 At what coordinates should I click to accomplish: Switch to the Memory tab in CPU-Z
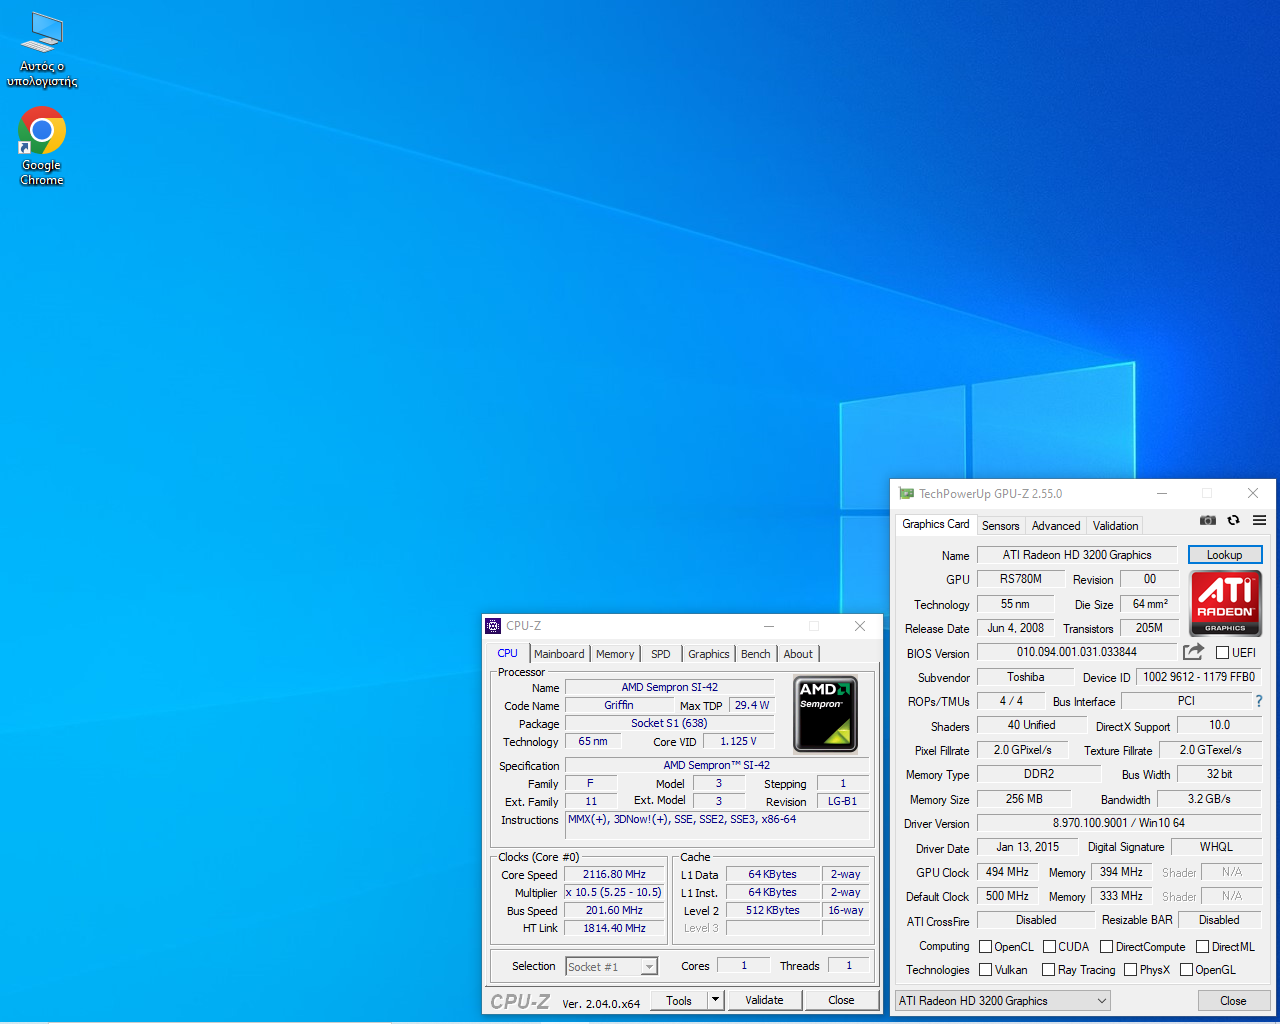[x=615, y=654]
